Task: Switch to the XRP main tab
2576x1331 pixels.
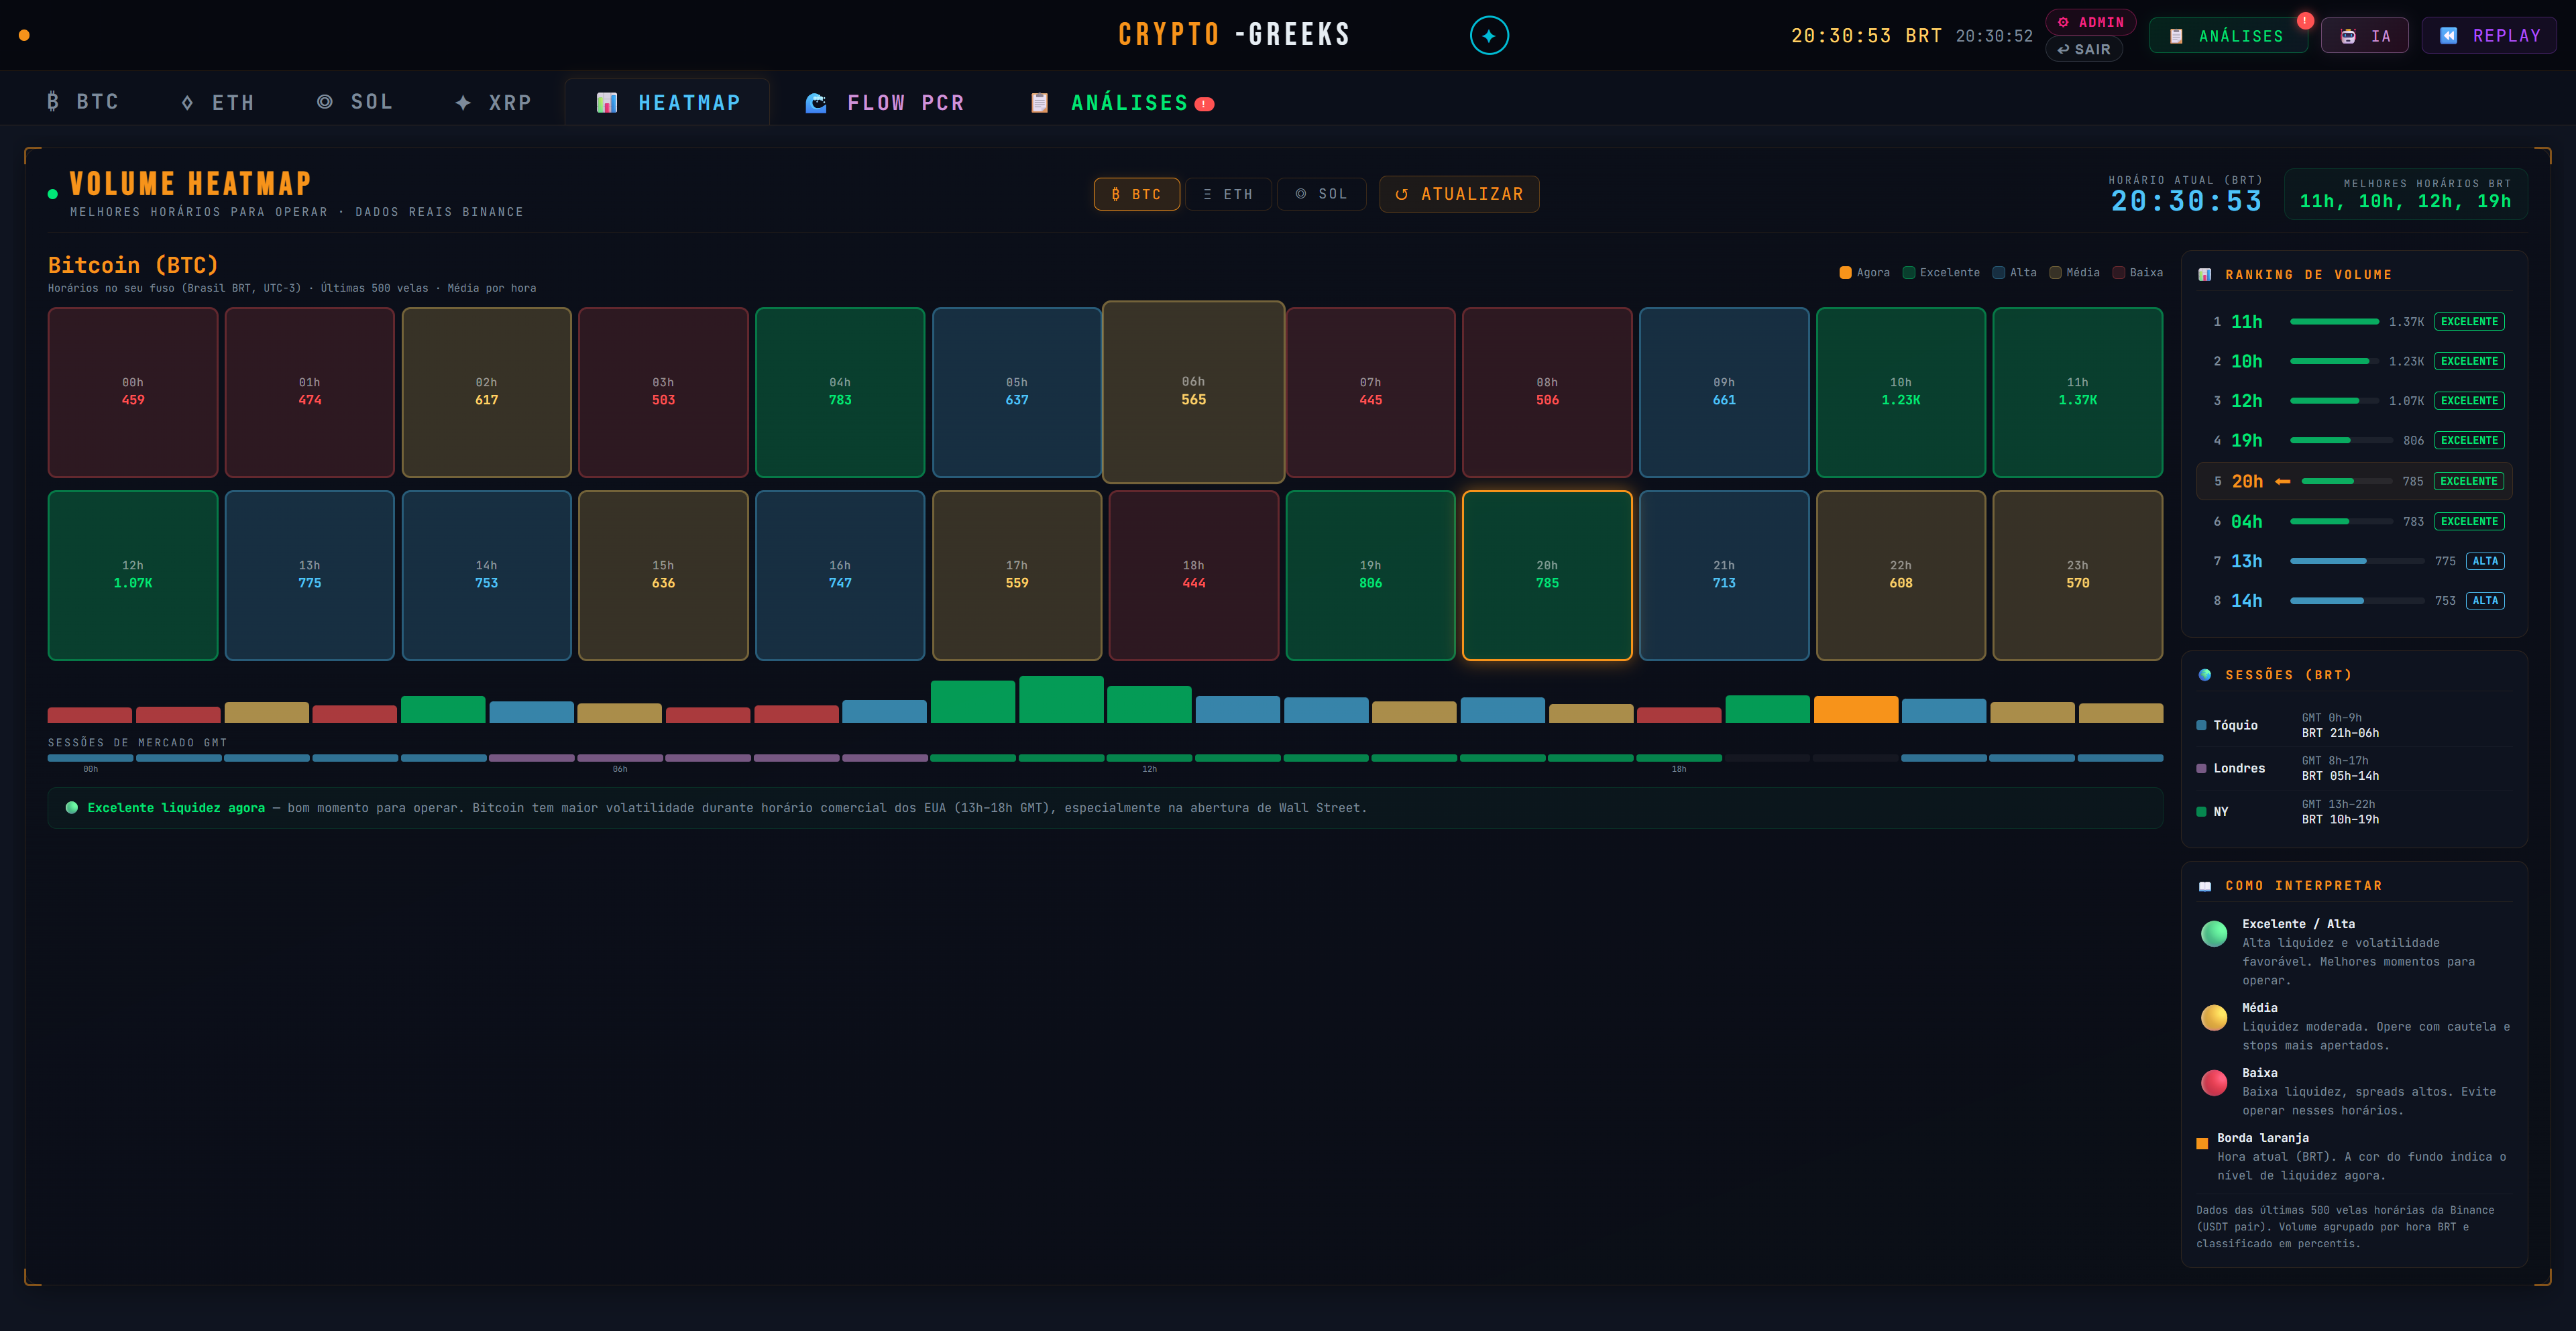Action: 493,102
